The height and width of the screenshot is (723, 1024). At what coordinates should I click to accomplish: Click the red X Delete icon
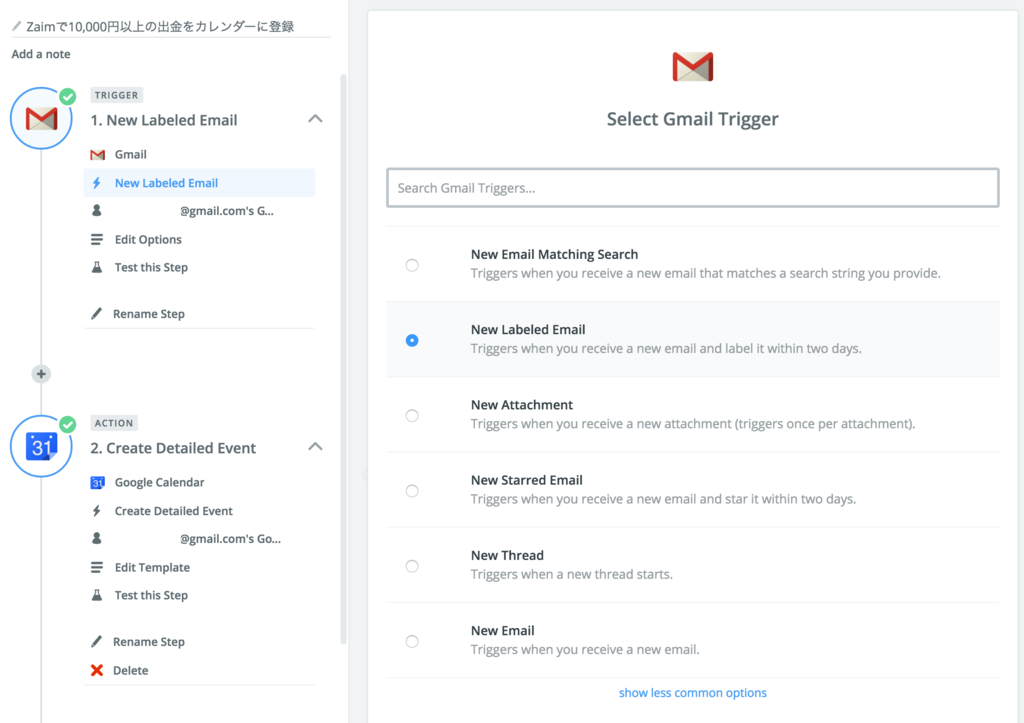[97, 670]
